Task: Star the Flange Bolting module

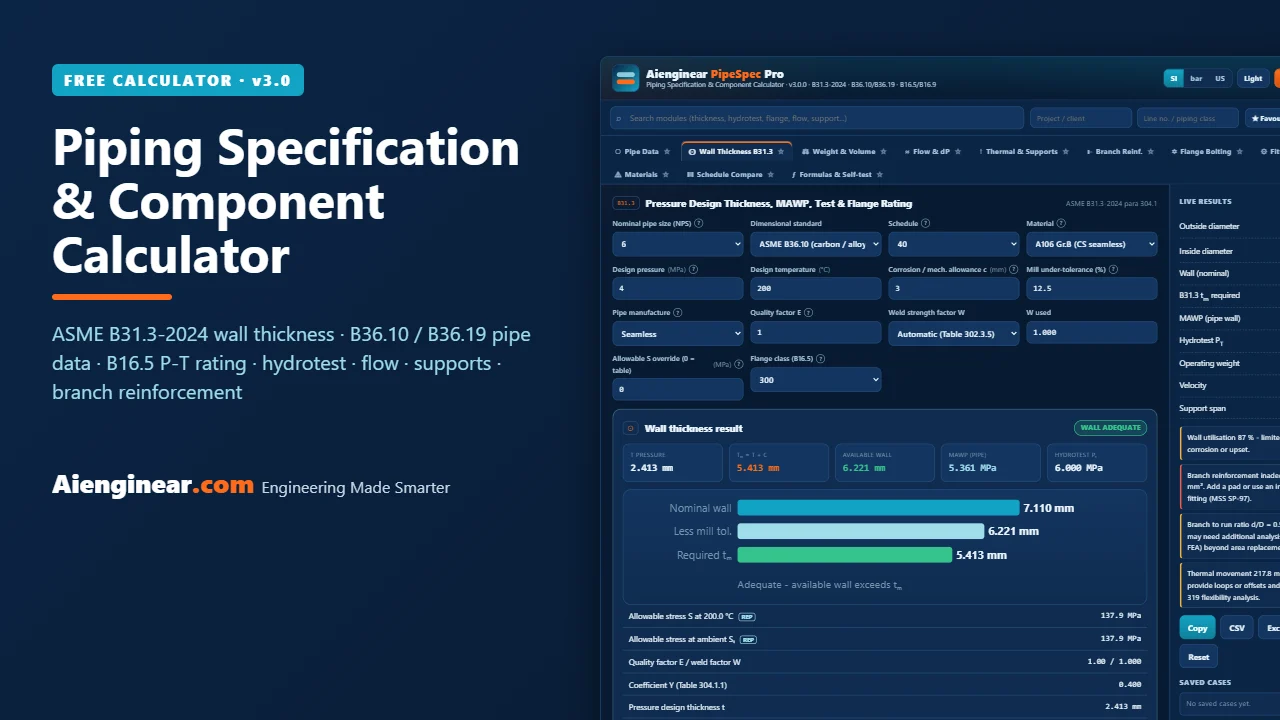Action: 1240,152
